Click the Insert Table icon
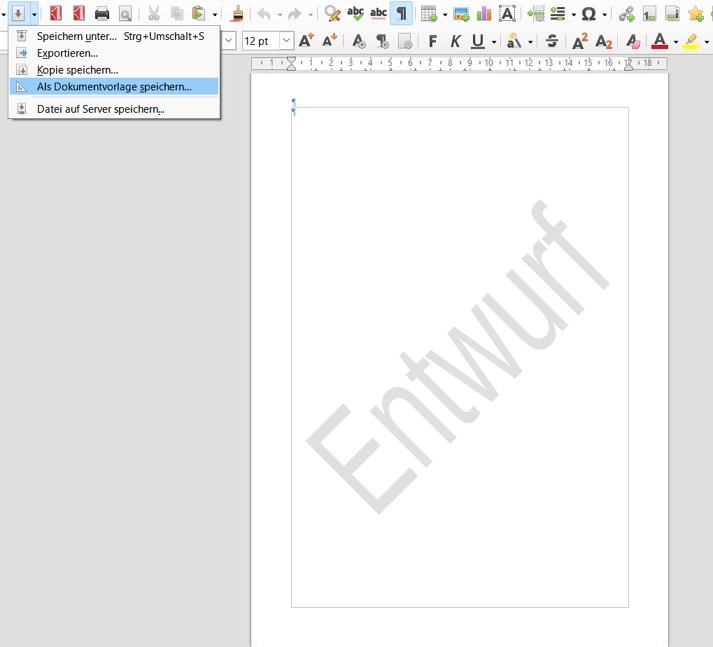Image resolution: width=713 pixels, height=647 pixels. (428, 14)
